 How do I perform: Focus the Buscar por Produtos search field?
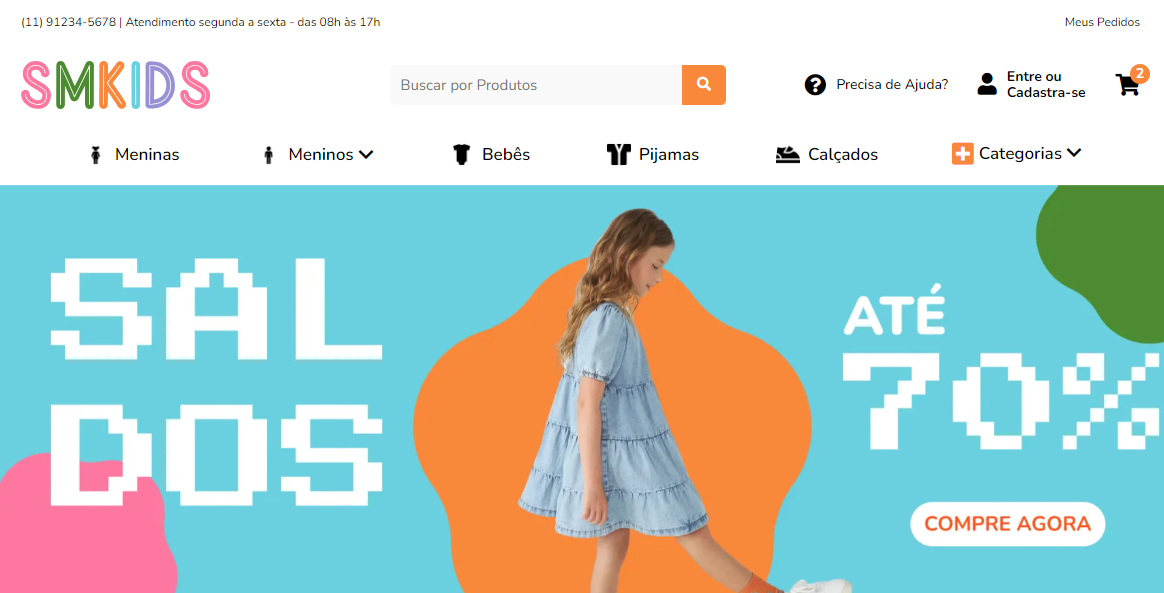click(536, 85)
